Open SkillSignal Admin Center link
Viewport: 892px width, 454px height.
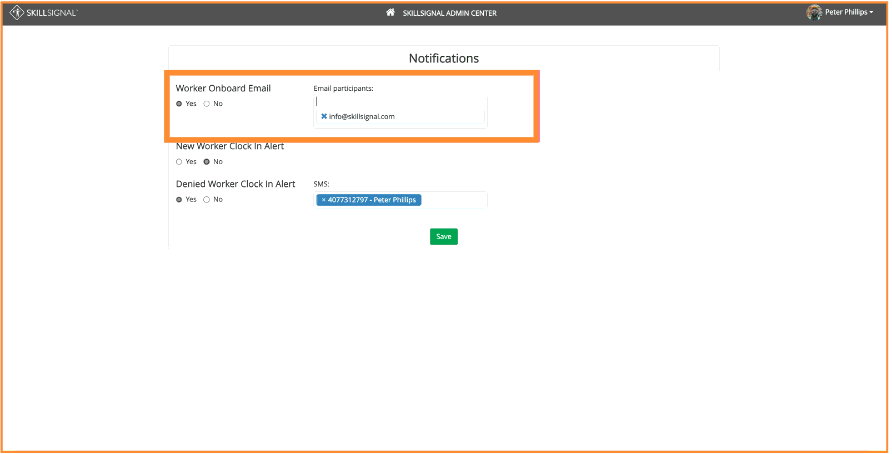click(x=449, y=13)
